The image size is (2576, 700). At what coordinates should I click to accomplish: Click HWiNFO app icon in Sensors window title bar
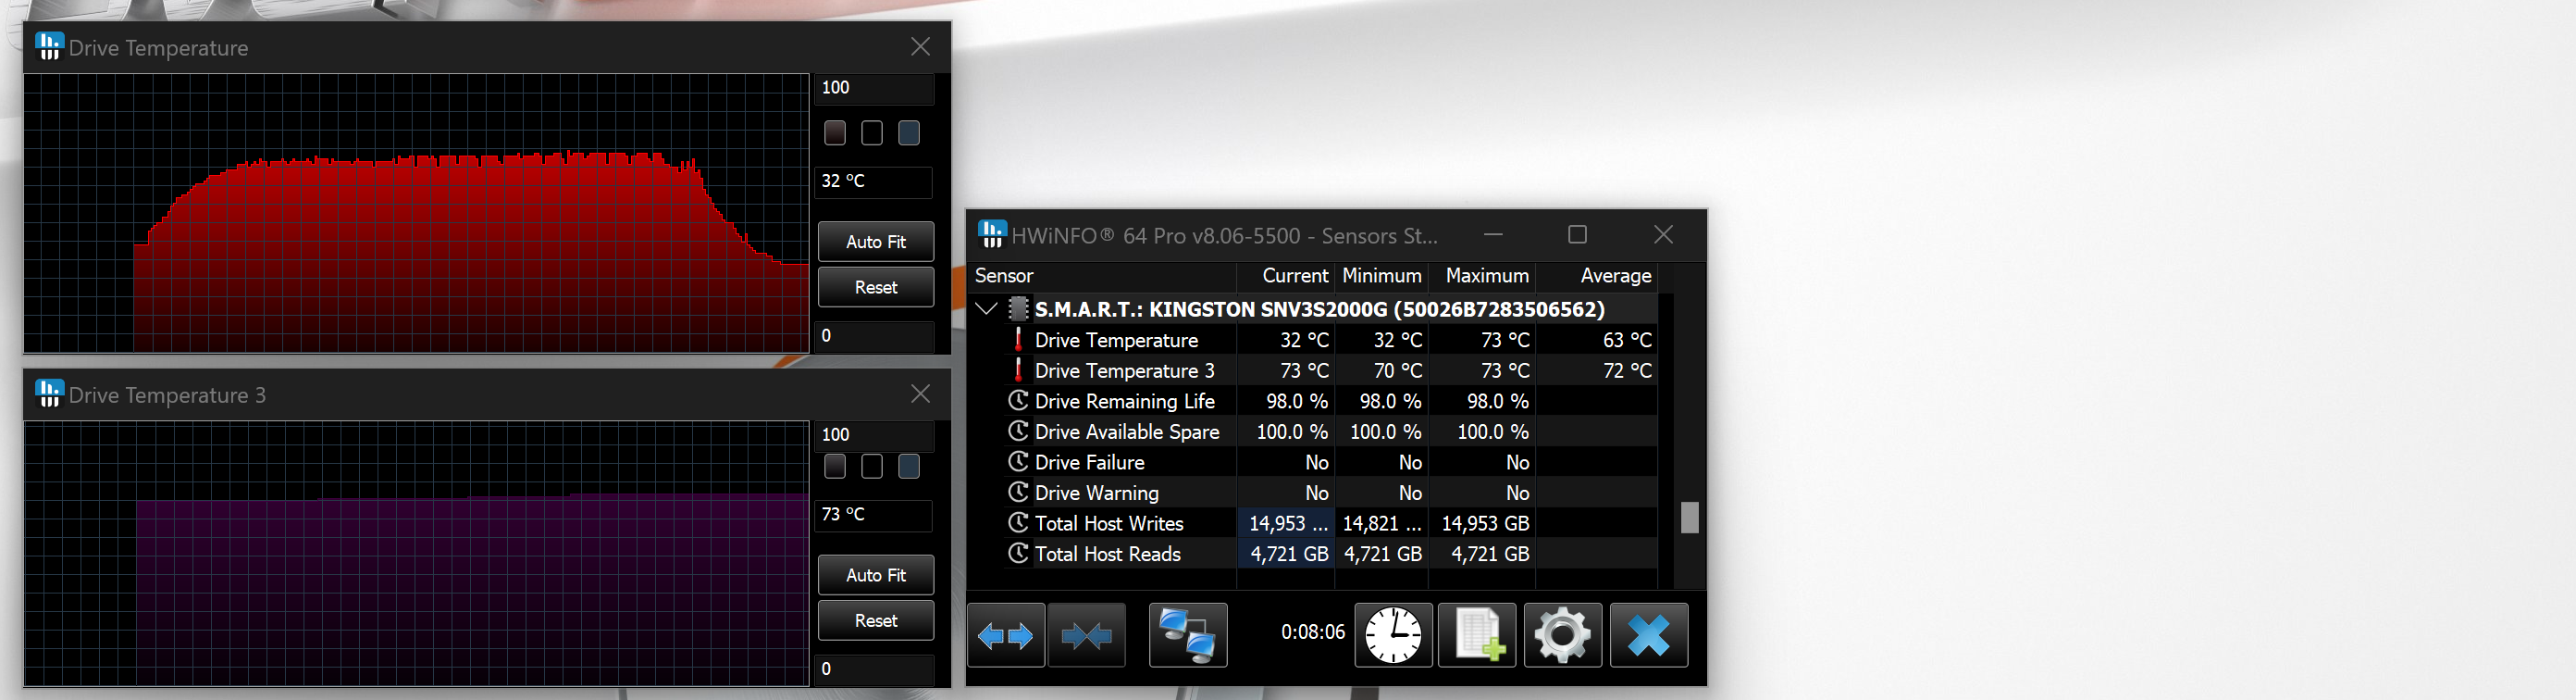click(991, 234)
